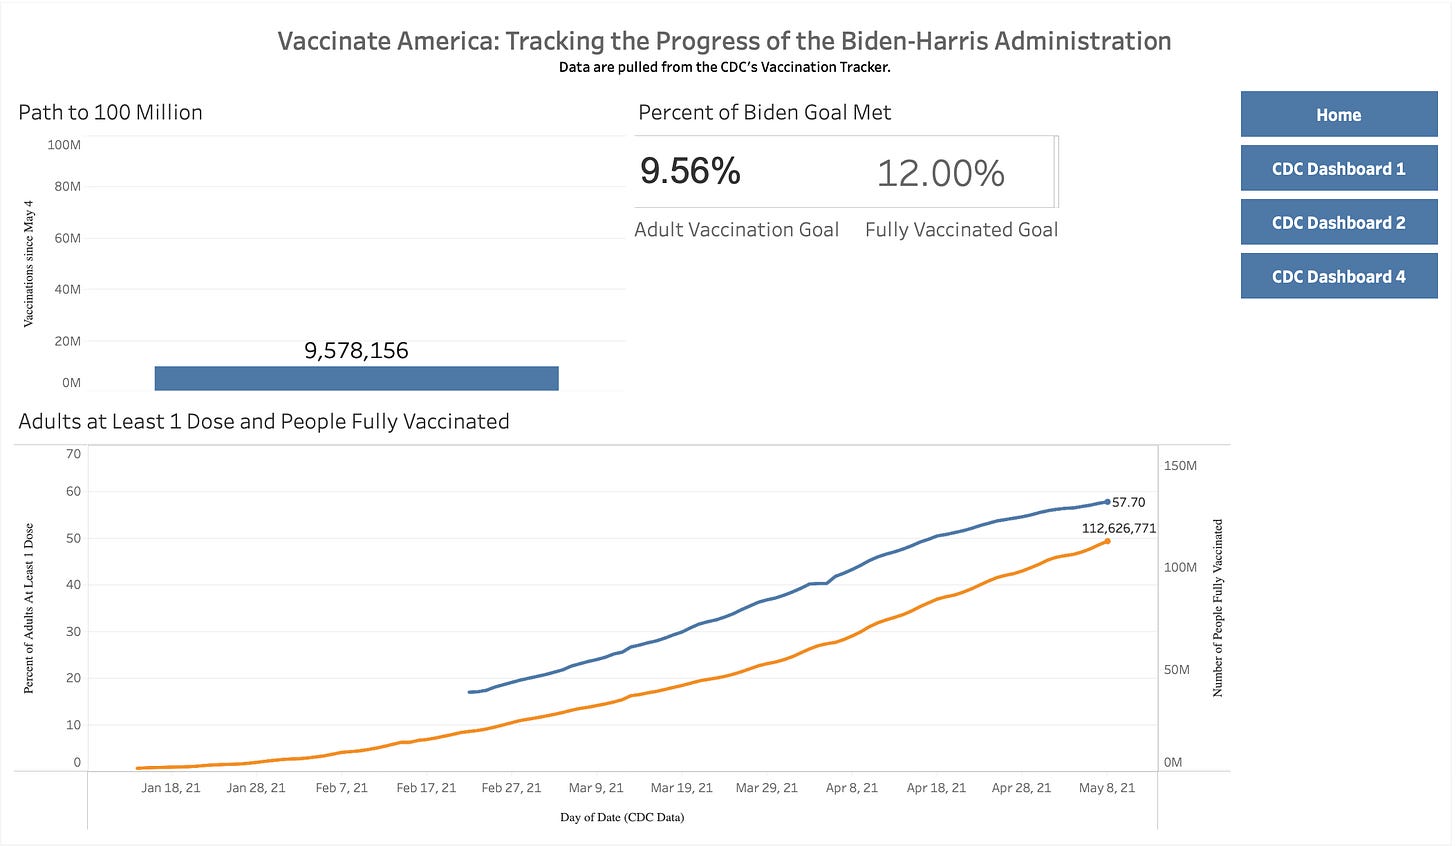1456x846 pixels.
Task: Open CDC Dashboard 2 page
Action: pos(1338,222)
